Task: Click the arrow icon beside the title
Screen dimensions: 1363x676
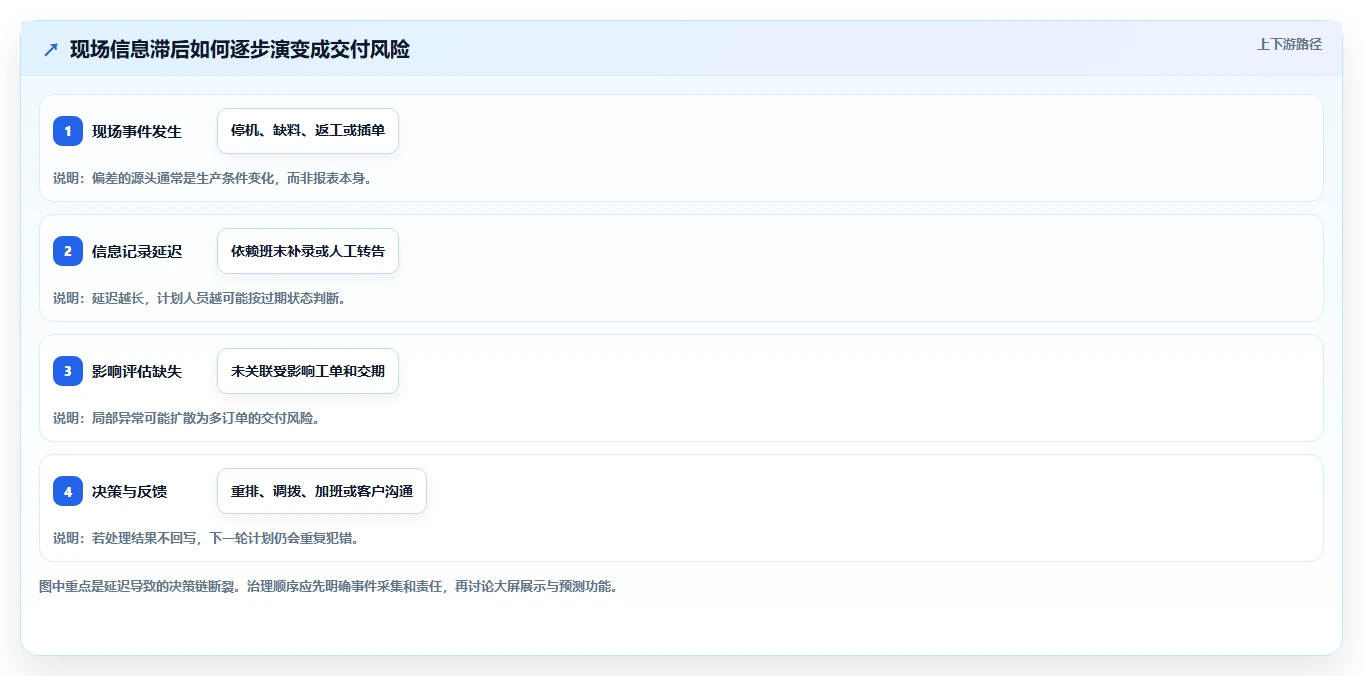Action: point(51,49)
